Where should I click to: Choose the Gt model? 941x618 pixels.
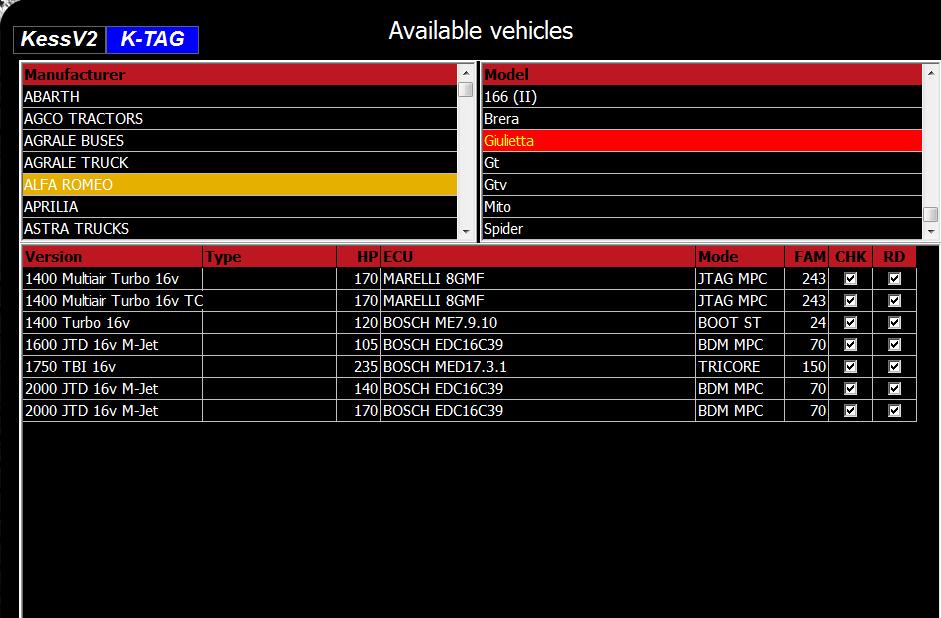[x=702, y=163]
